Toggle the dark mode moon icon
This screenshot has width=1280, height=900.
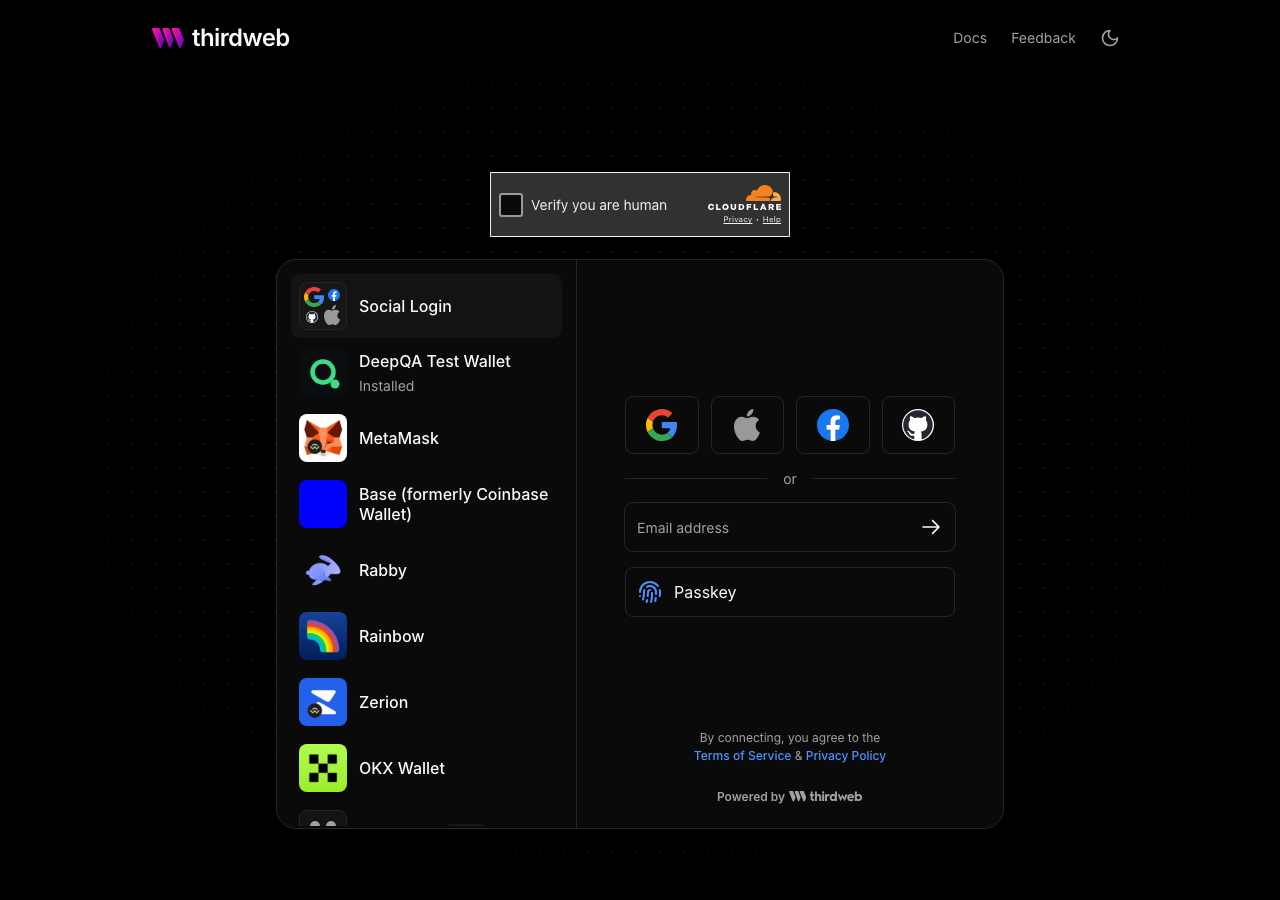(1110, 38)
